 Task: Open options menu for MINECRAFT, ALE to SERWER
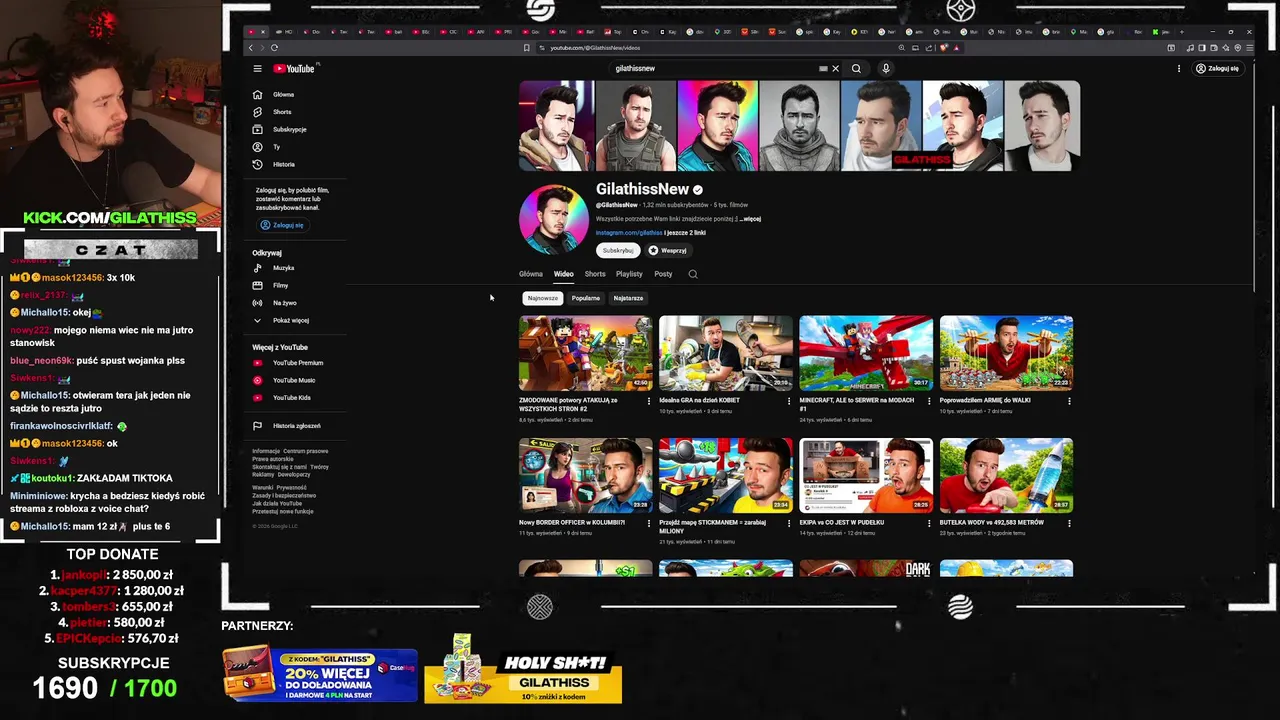(x=929, y=401)
